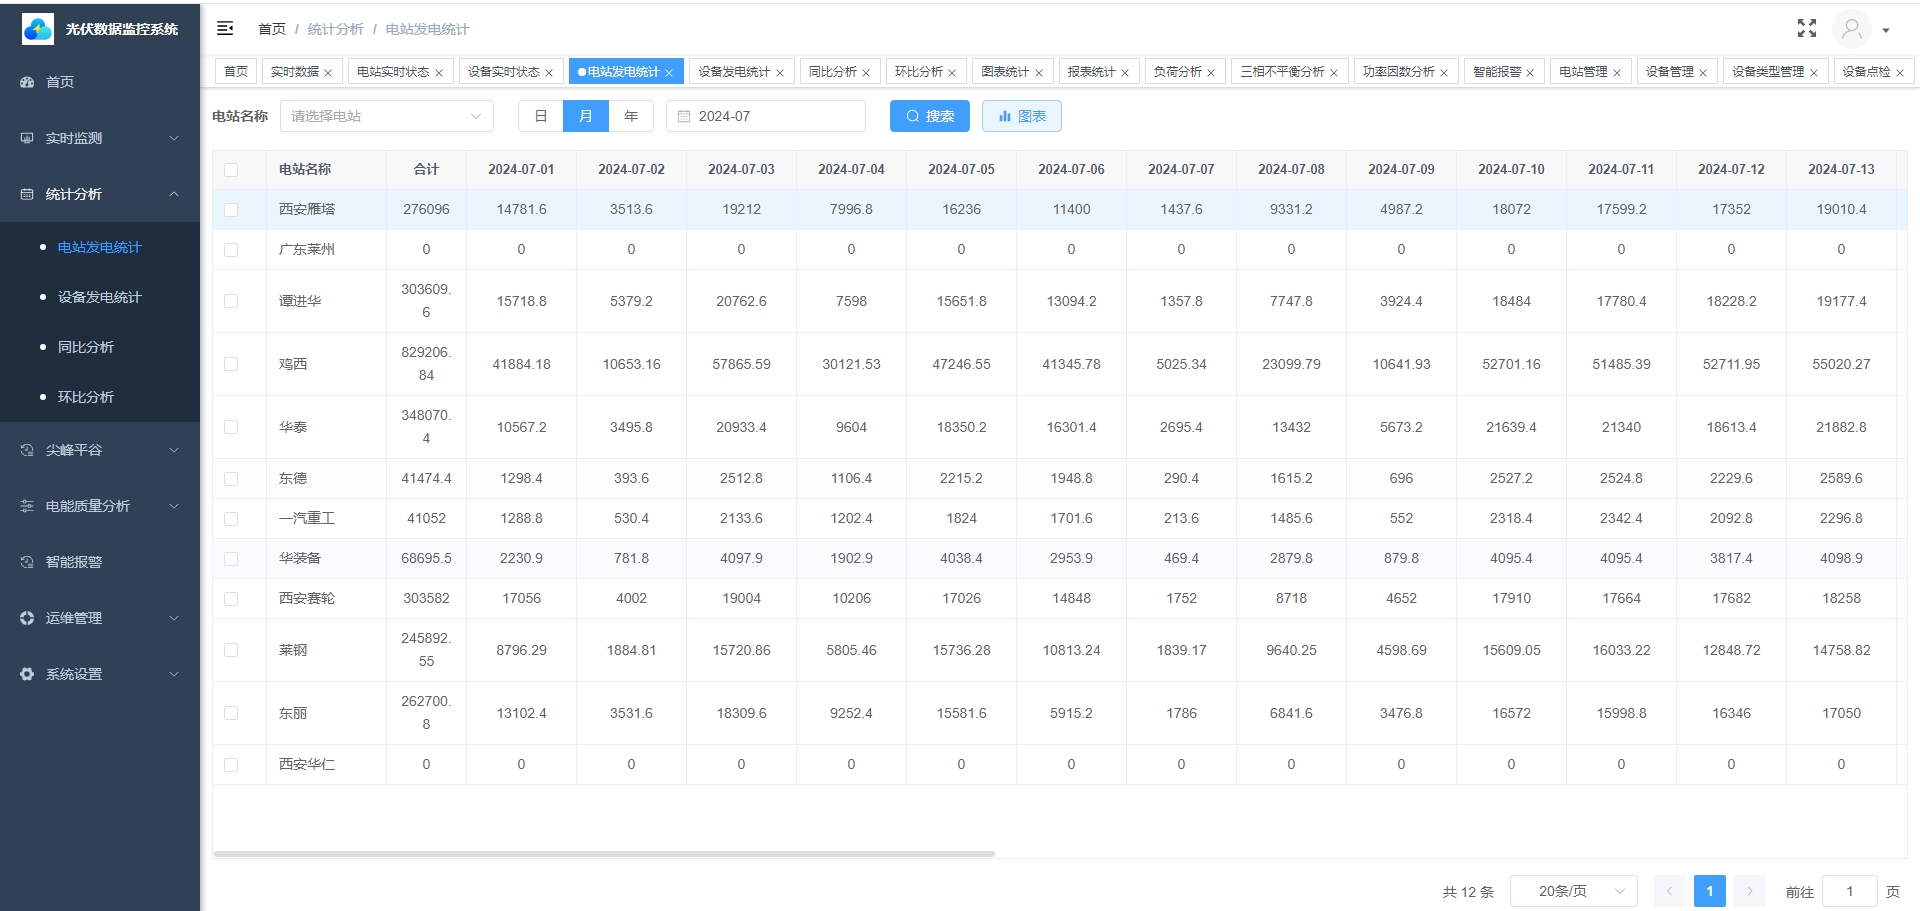The width and height of the screenshot is (1920, 911).
Task: Expand the 运维管理 sidebar menu
Action: click(x=174, y=618)
